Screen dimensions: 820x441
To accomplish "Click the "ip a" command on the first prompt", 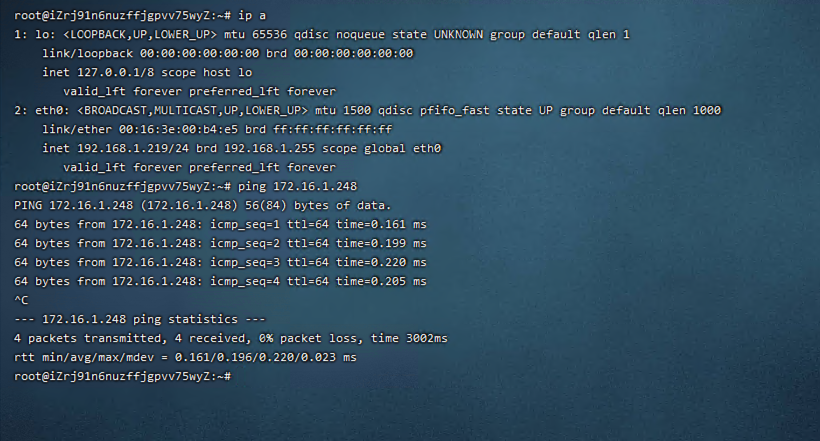I will (x=258, y=16).
